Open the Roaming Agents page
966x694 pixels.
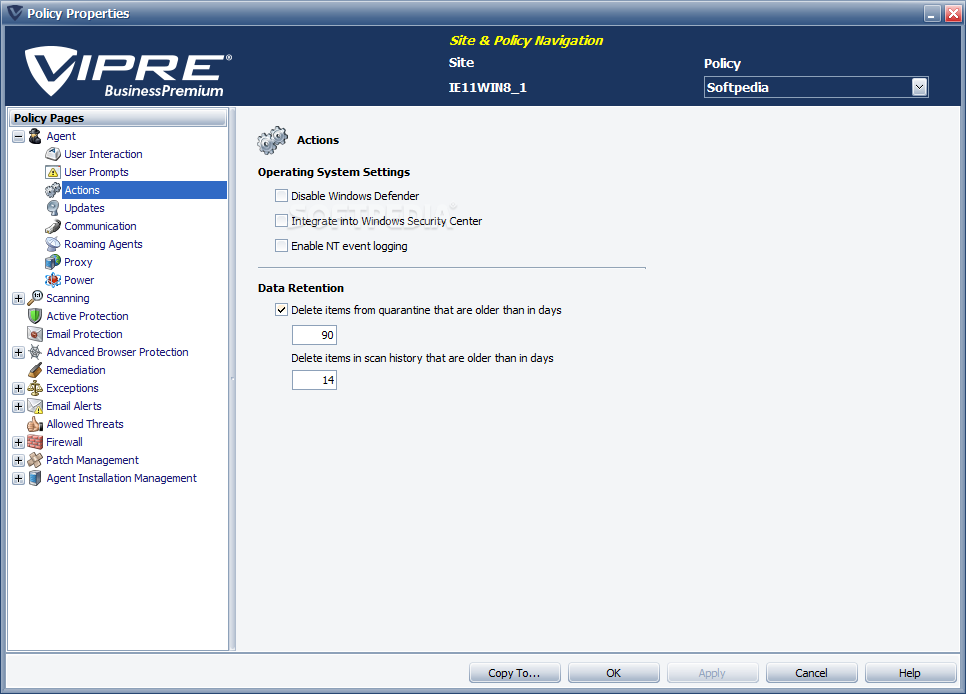tap(104, 244)
